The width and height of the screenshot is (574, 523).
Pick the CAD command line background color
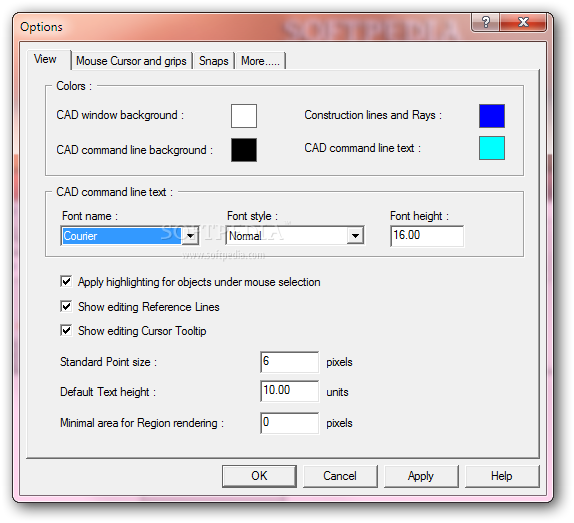coord(244,150)
